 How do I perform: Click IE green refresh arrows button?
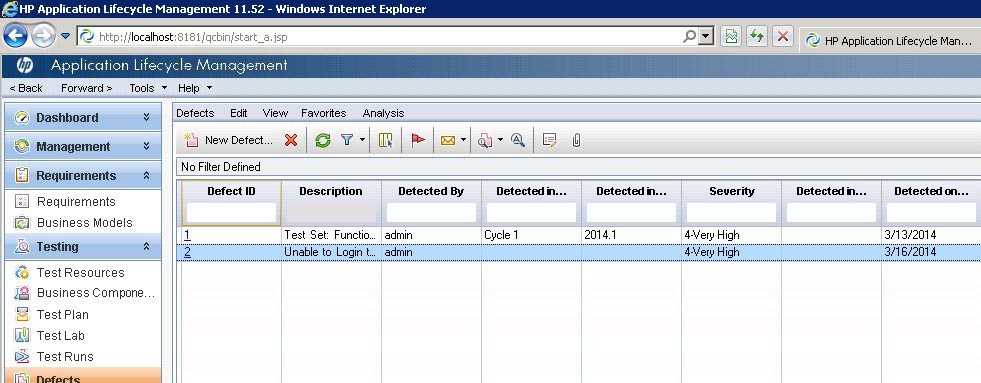pyautogui.click(x=757, y=36)
